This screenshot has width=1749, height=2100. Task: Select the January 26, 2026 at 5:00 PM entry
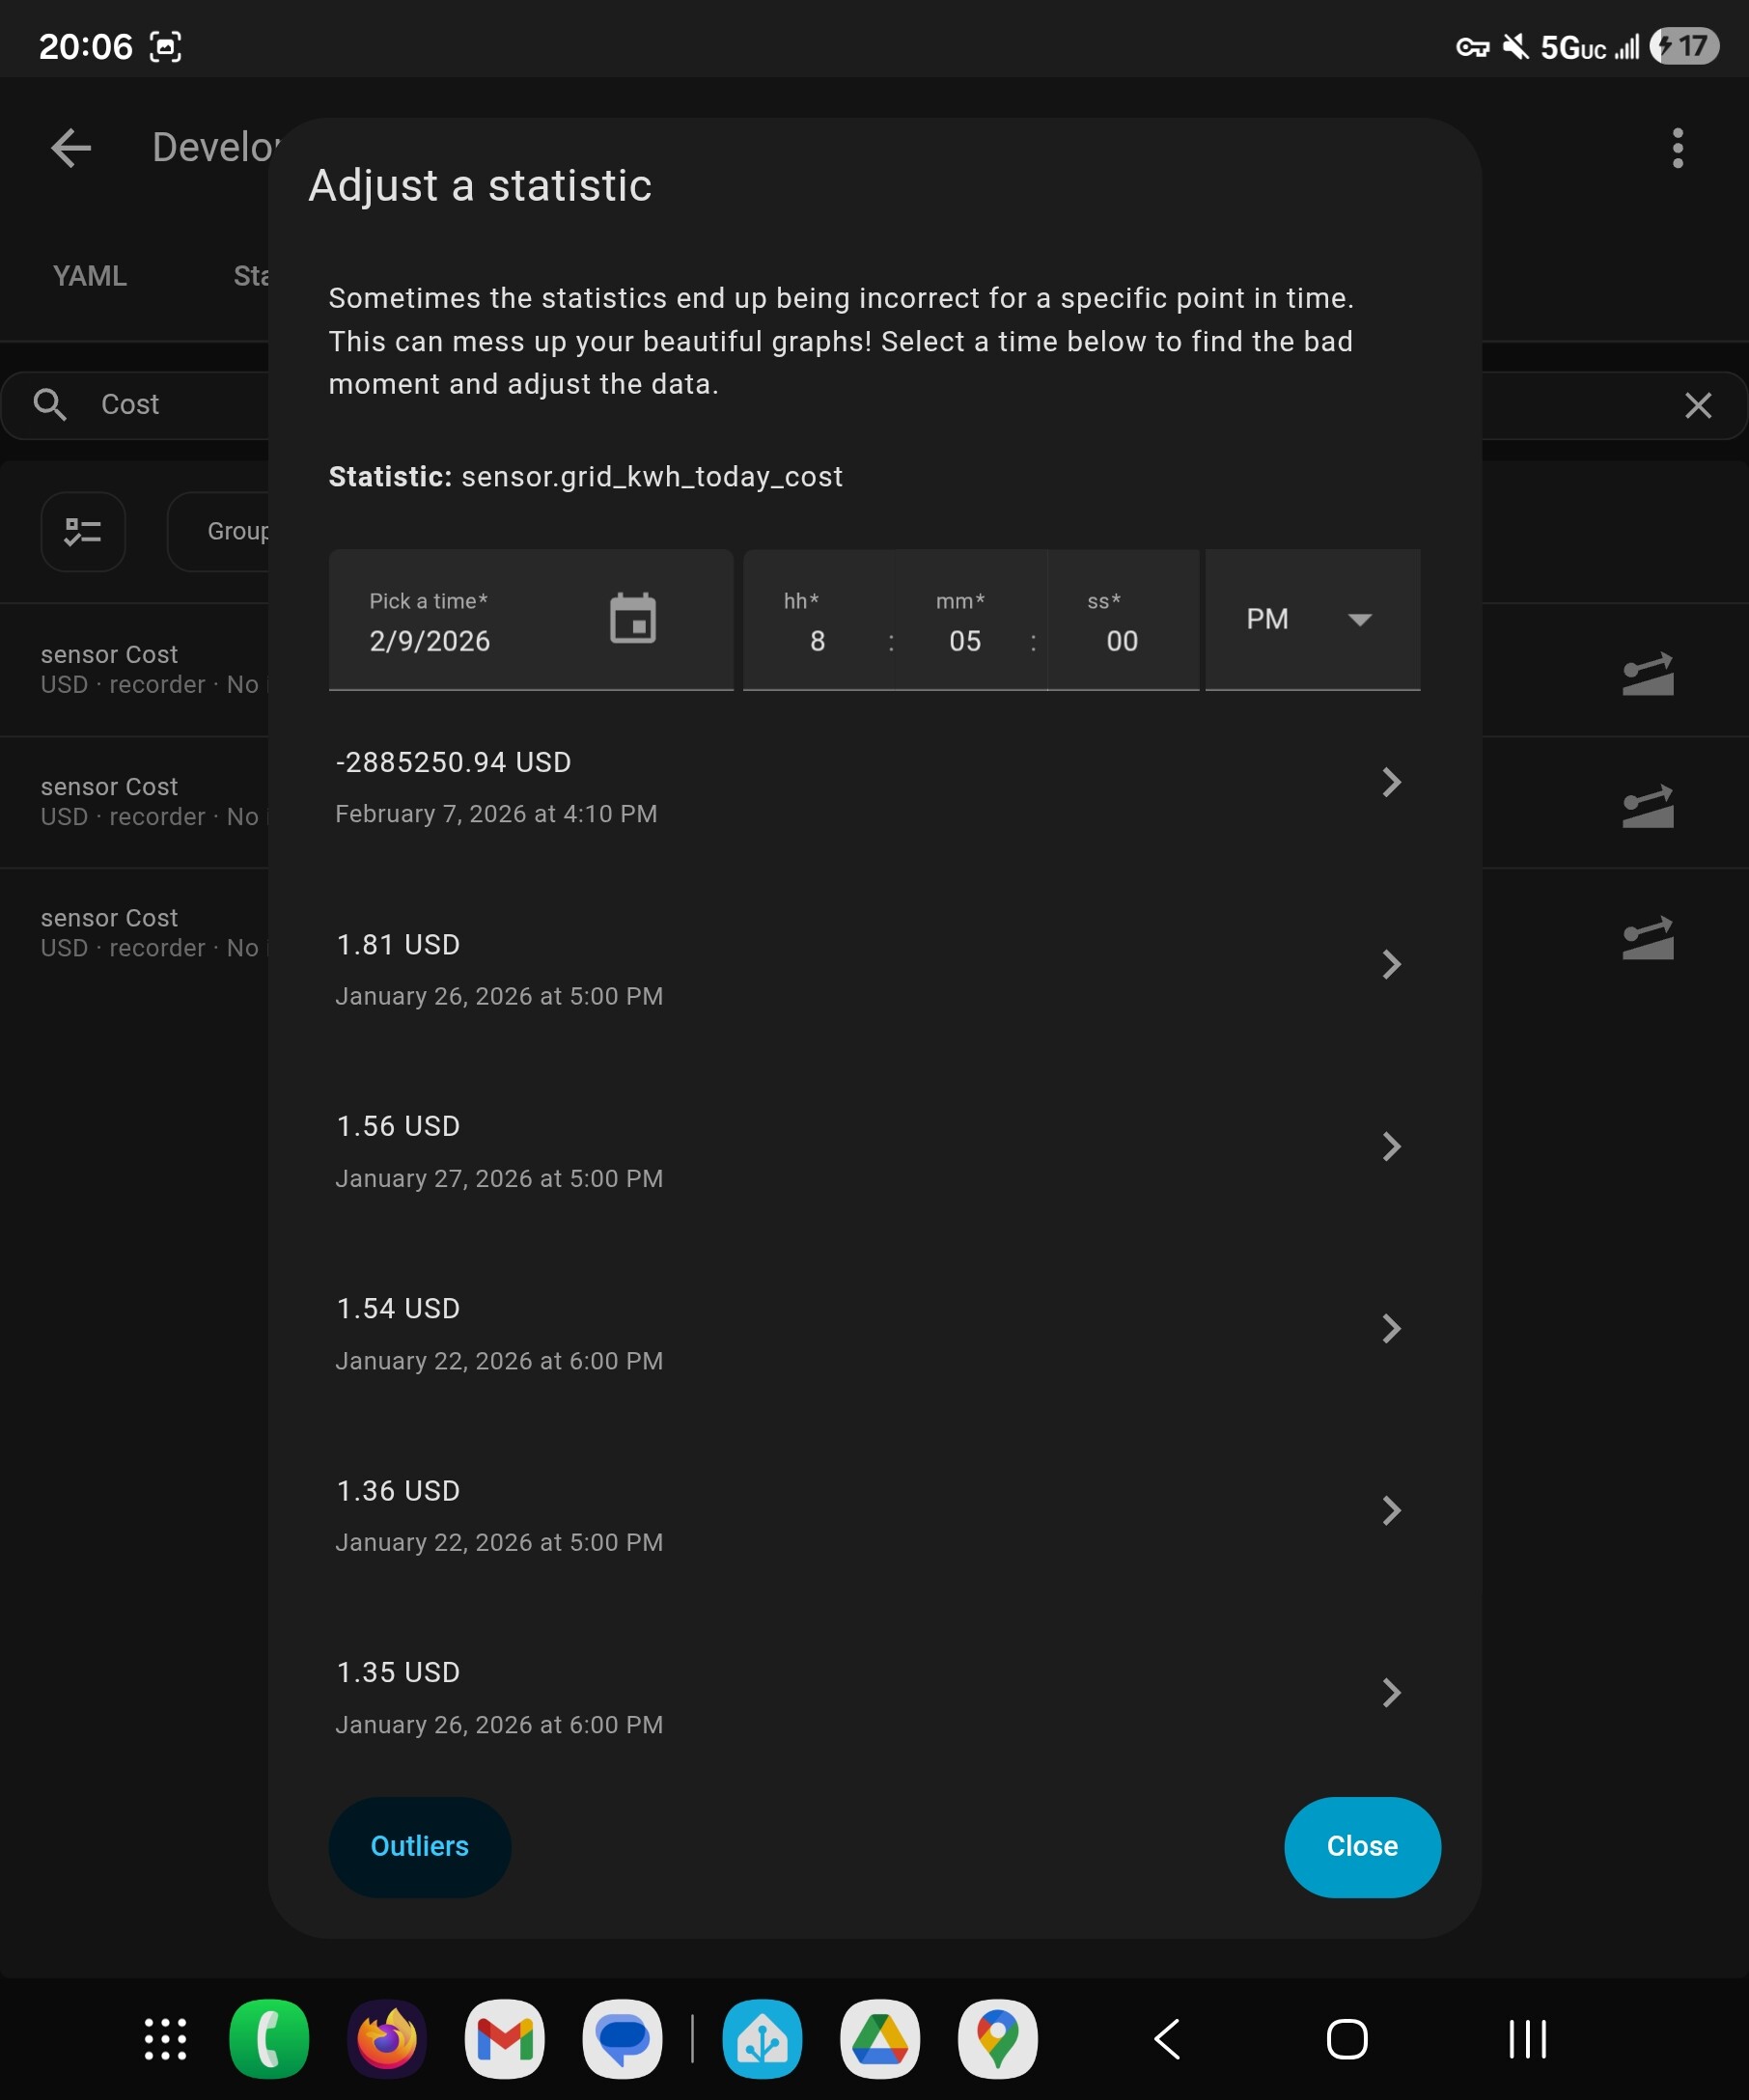(x=874, y=969)
